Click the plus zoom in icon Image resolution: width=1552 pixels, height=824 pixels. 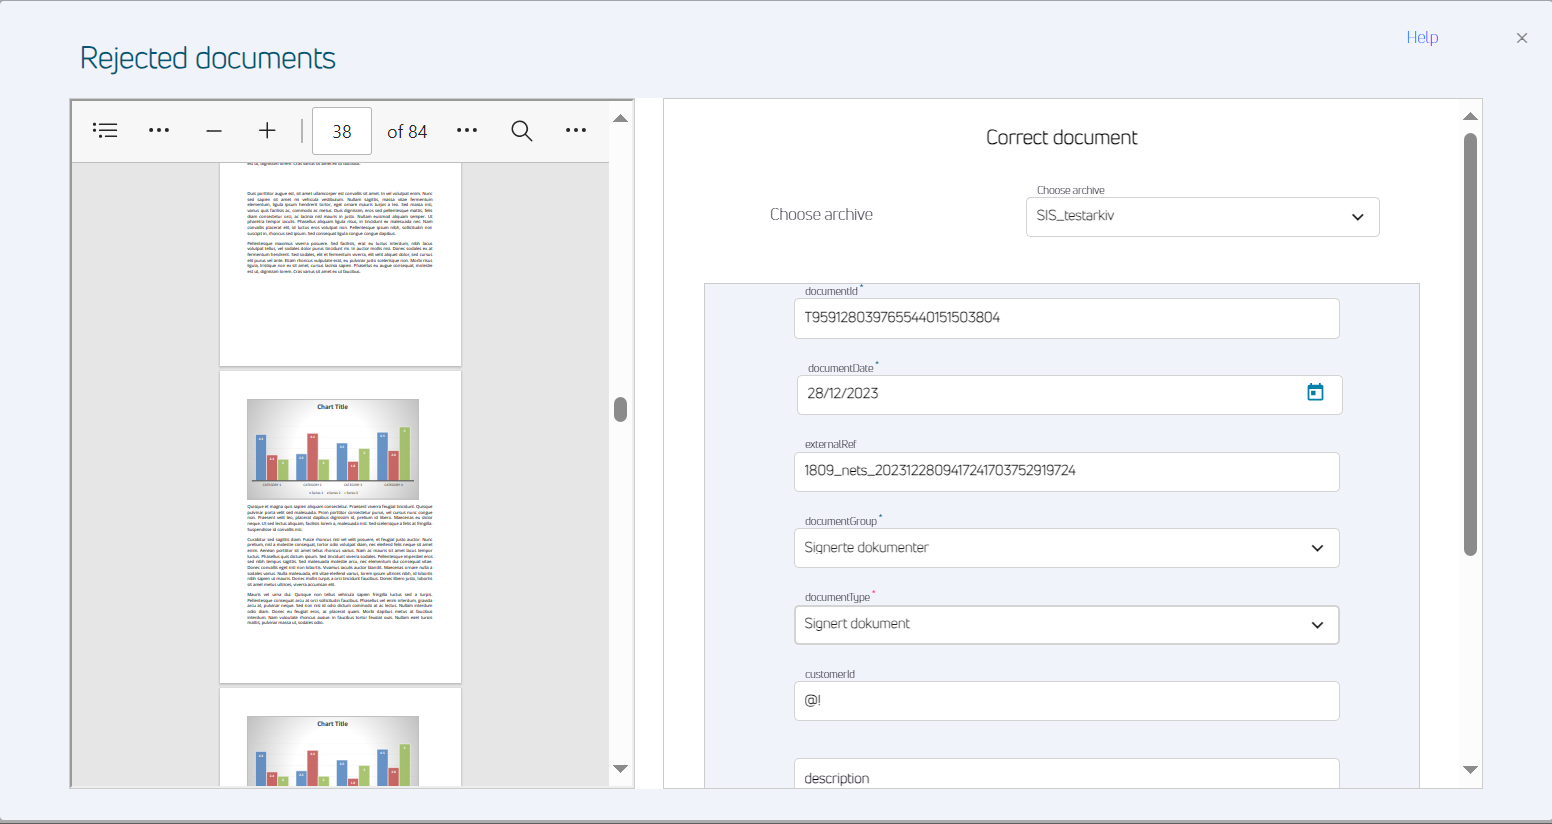click(x=267, y=131)
